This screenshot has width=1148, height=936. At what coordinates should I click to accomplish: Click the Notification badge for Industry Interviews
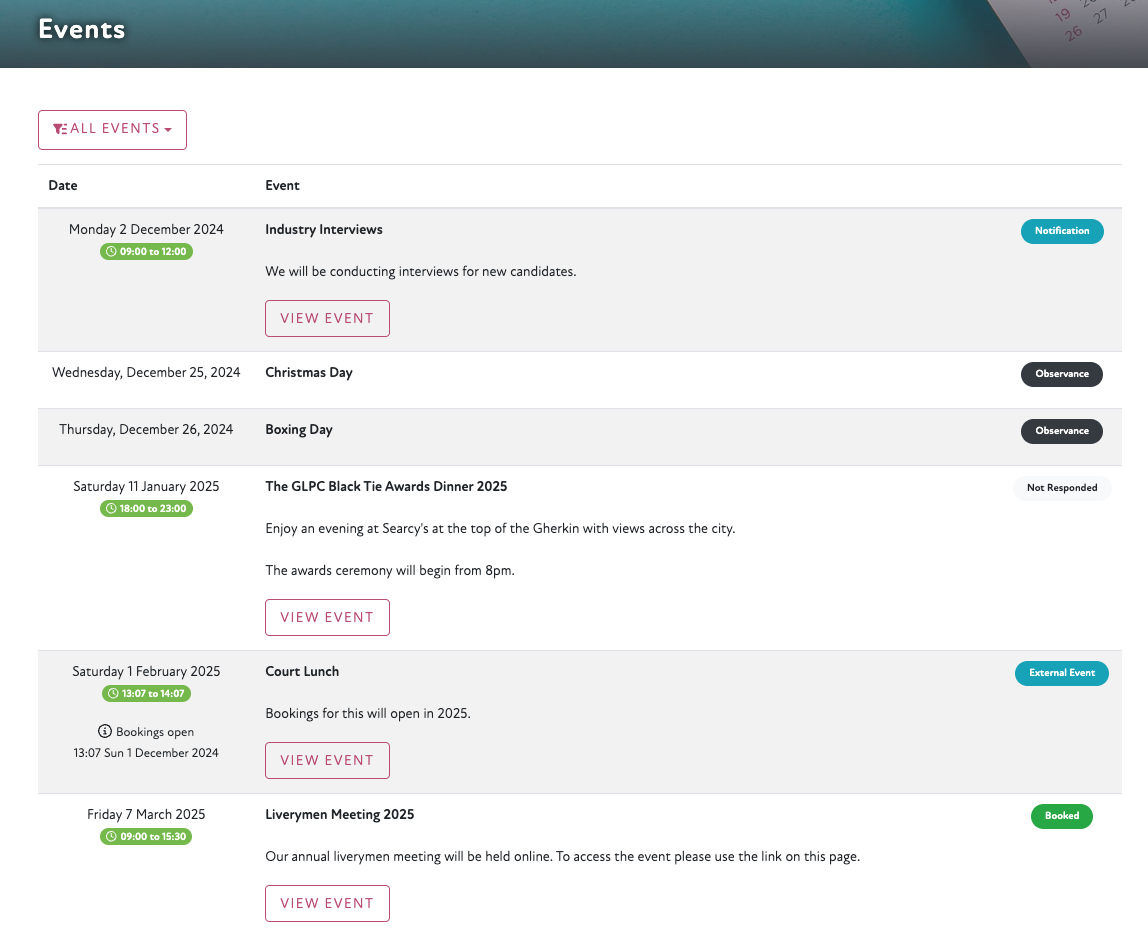pyautogui.click(x=1062, y=231)
